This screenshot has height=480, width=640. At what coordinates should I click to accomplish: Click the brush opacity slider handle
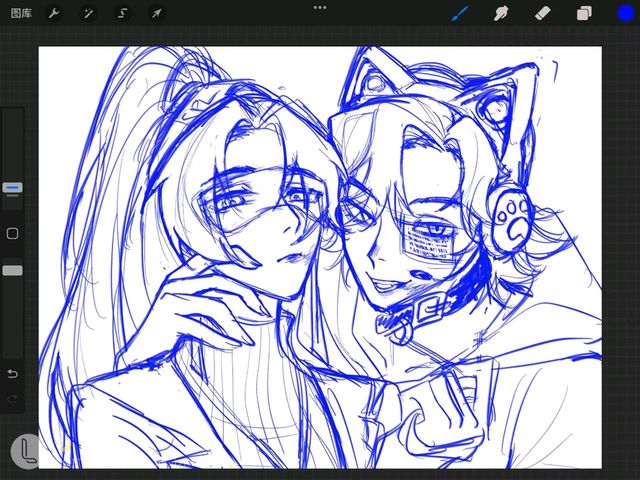tap(13, 270)
